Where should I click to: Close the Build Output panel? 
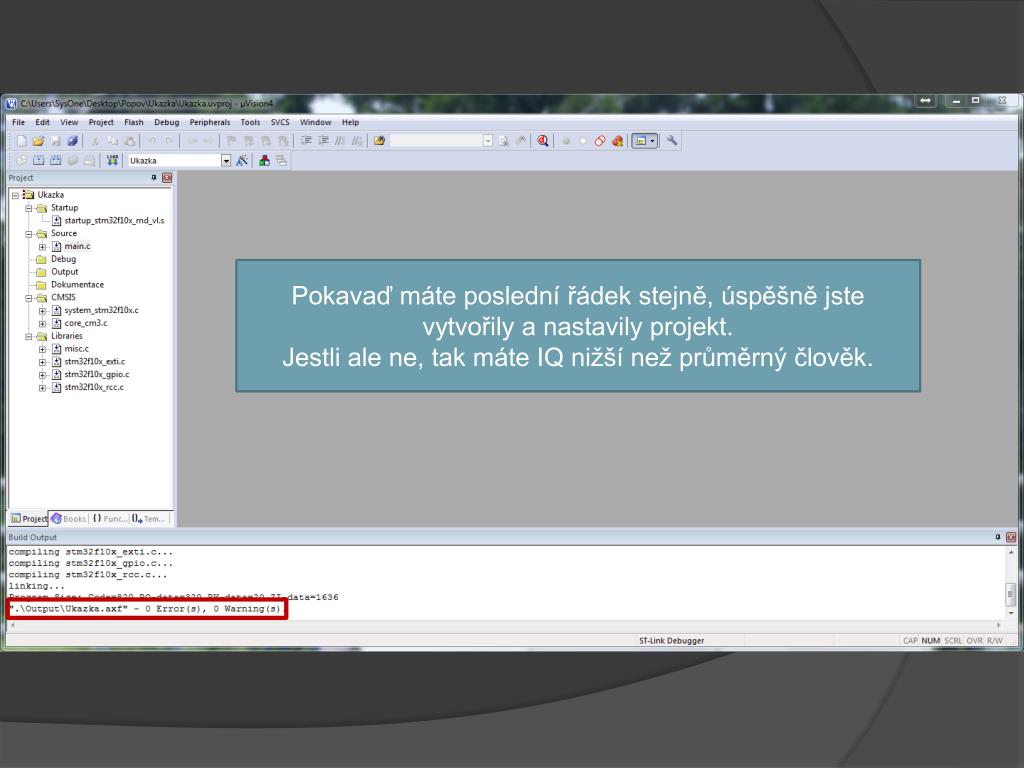(x=1011, y=537)
